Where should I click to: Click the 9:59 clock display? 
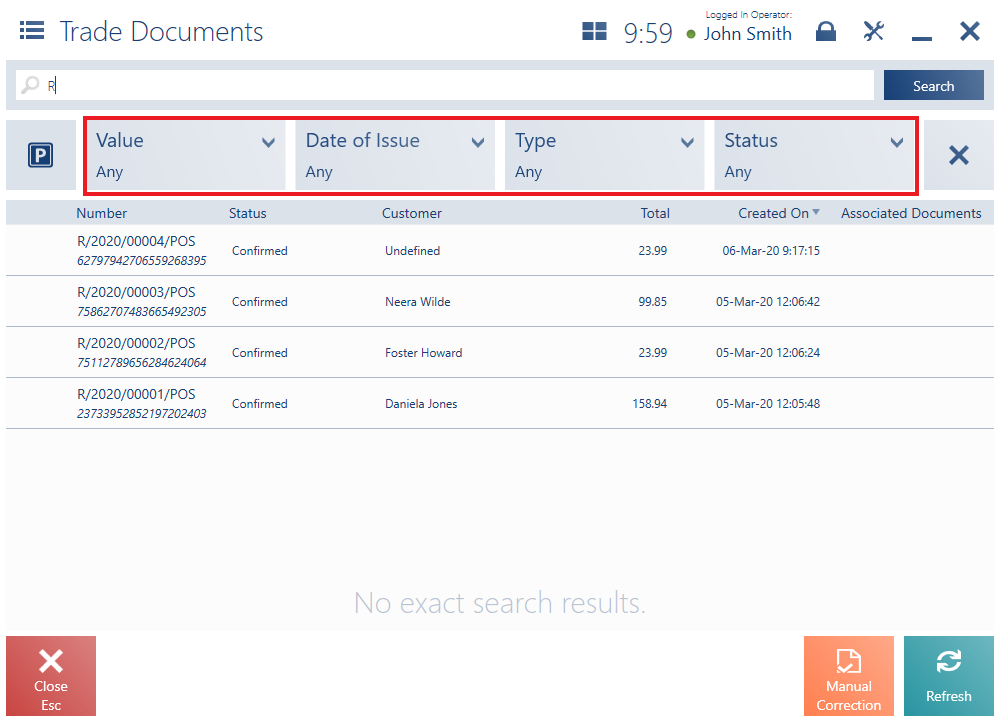pos(648,33)
